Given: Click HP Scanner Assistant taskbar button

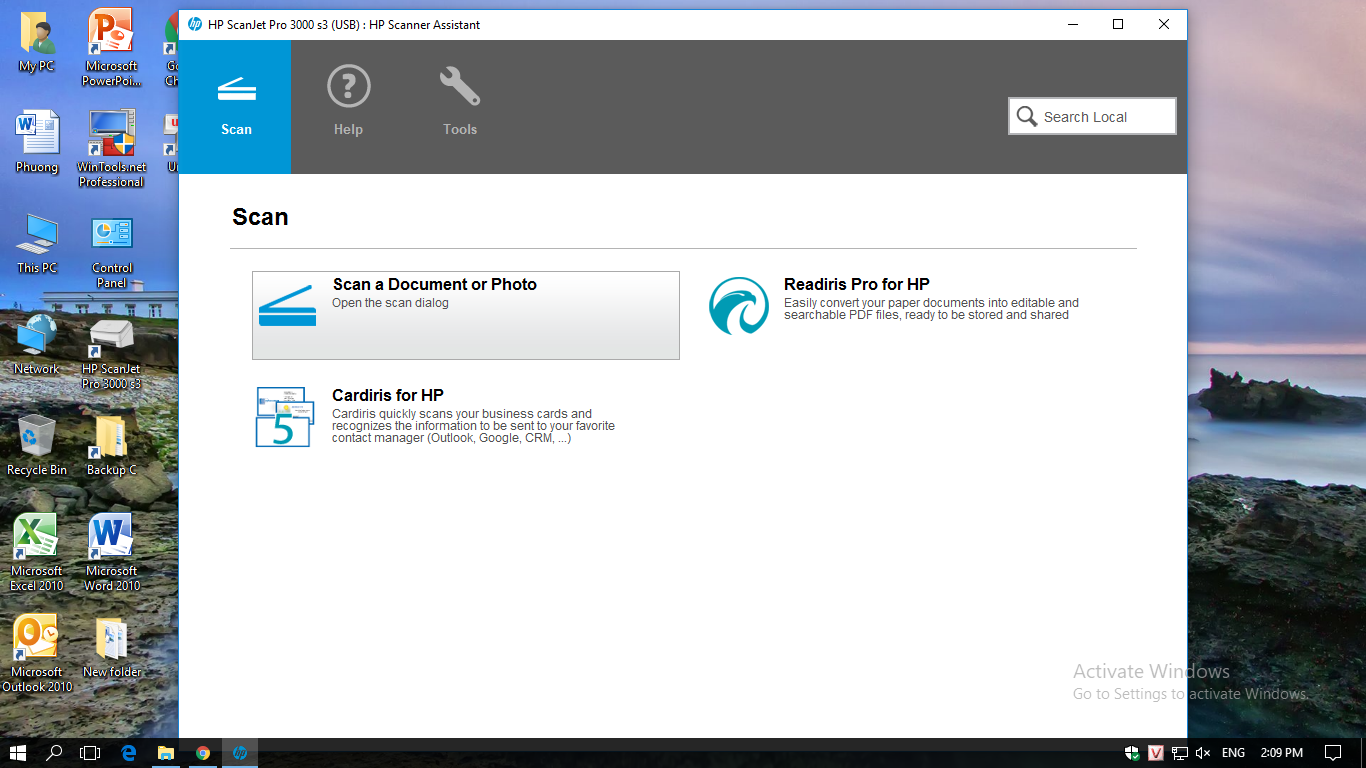Looking at the screenshot, I should 240,753.
